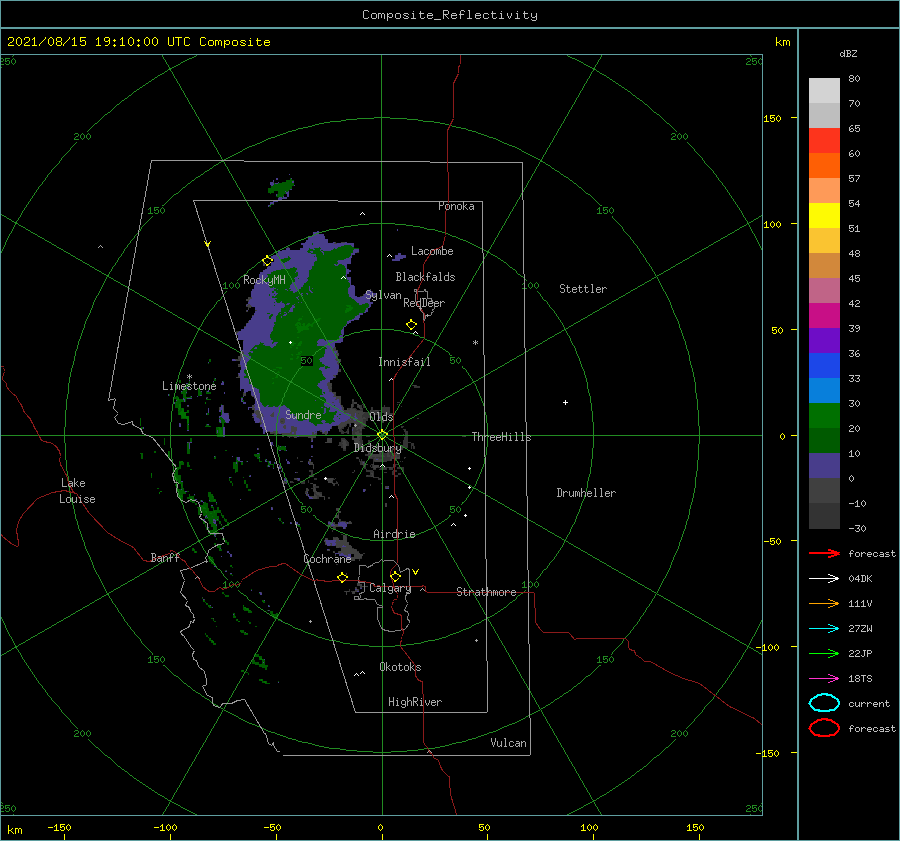Click the cyan current ellipse legend icon

click(x=824, y=703)
